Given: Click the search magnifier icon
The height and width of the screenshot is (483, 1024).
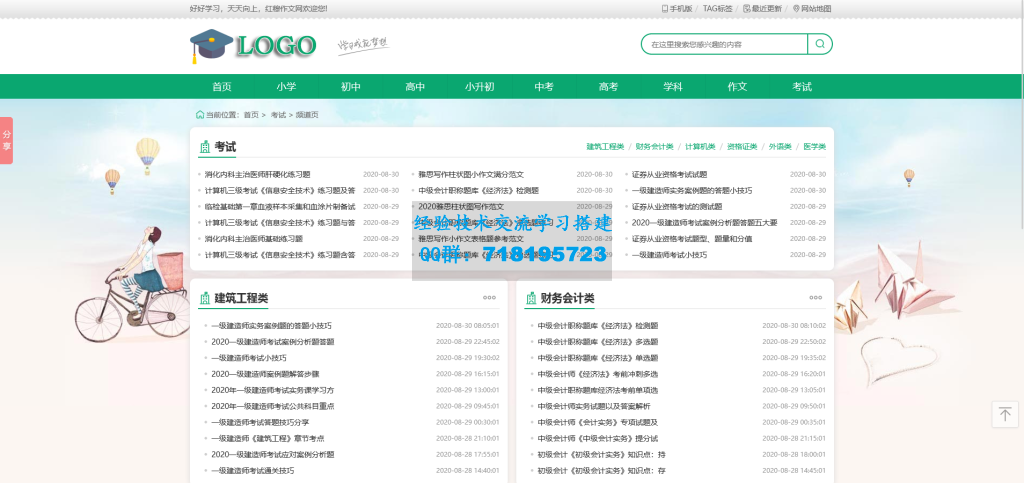Looking at the screenshot, I should pyautogui.click(x=820, y=44).
